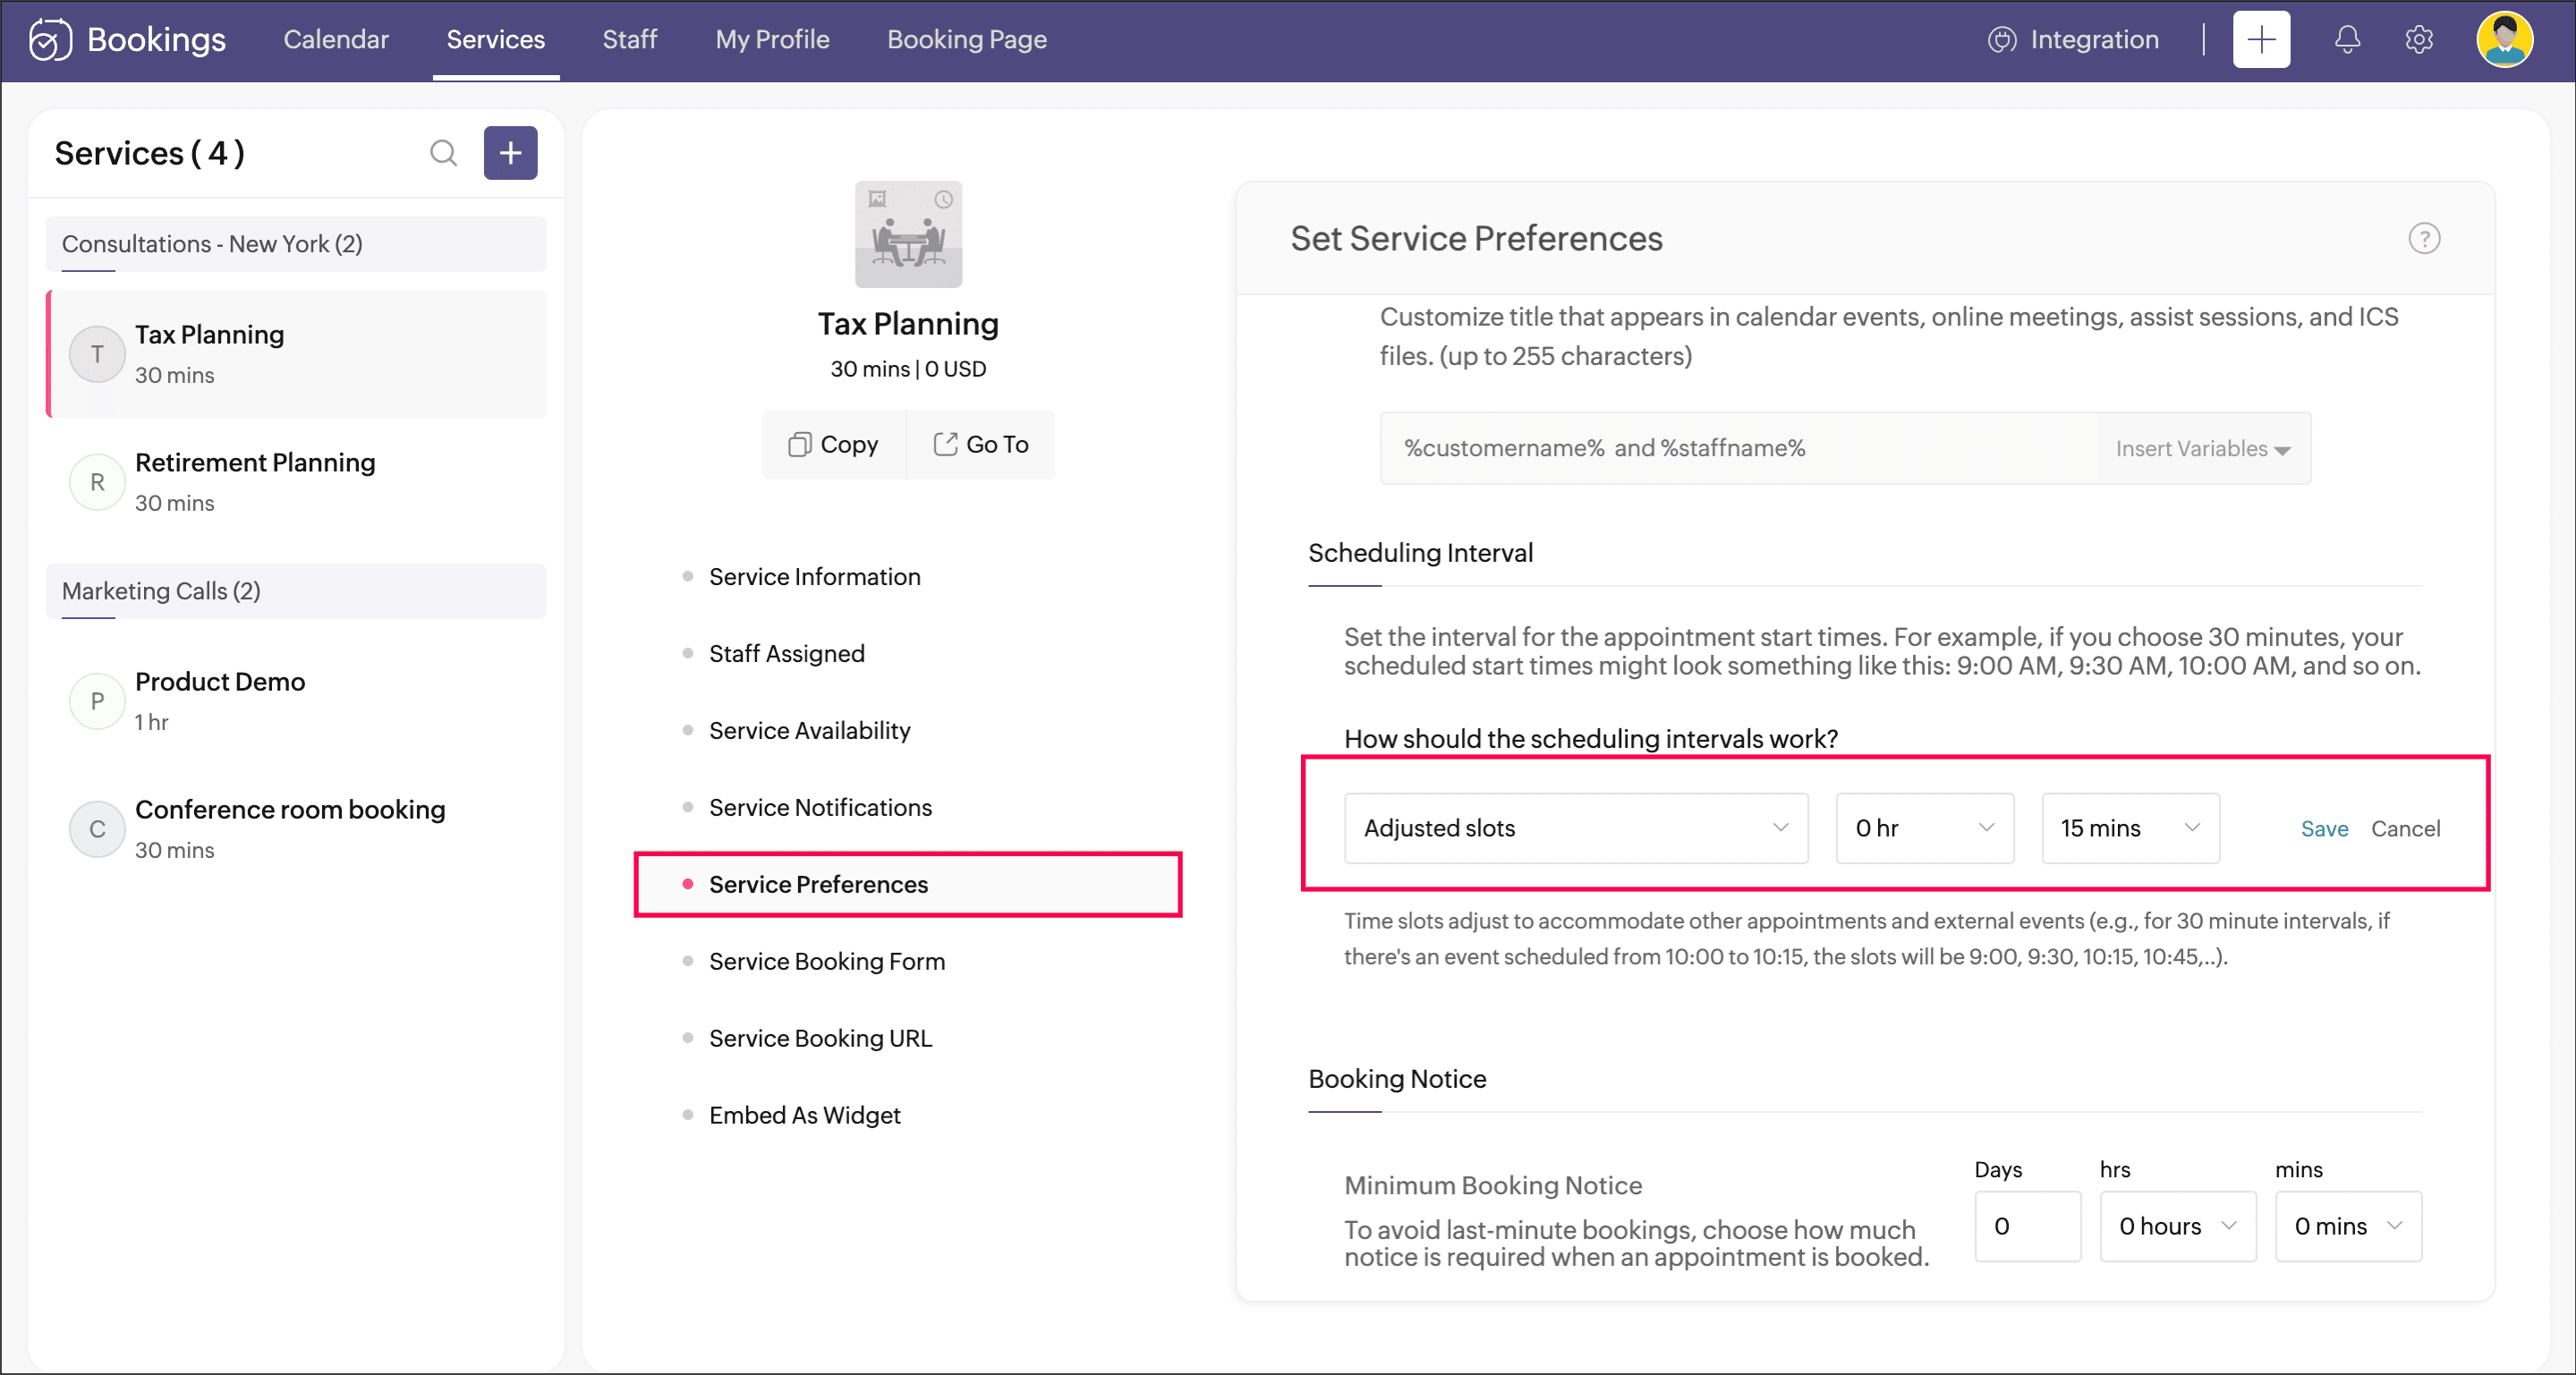Open Embed As Widget section
Screen dimensions: 2576x1375
(804, 1116)
